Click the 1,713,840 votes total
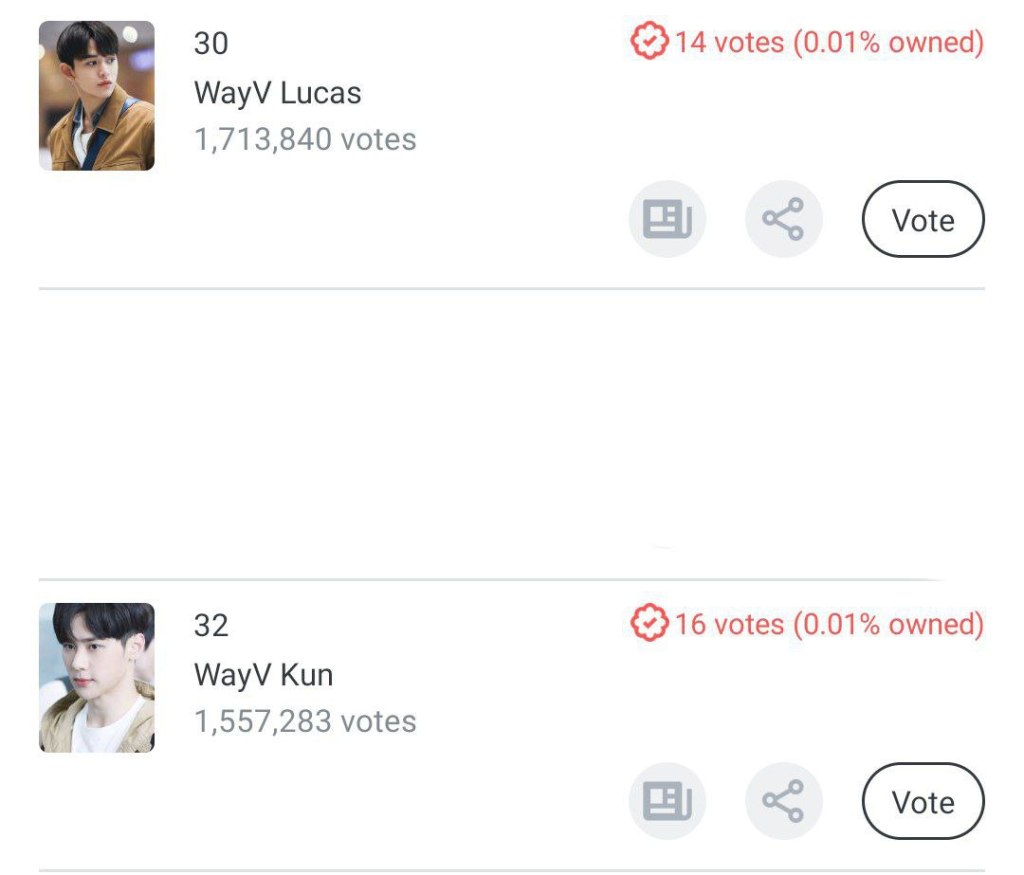Screen dimensions: 1024x875 tap(305, 139)
